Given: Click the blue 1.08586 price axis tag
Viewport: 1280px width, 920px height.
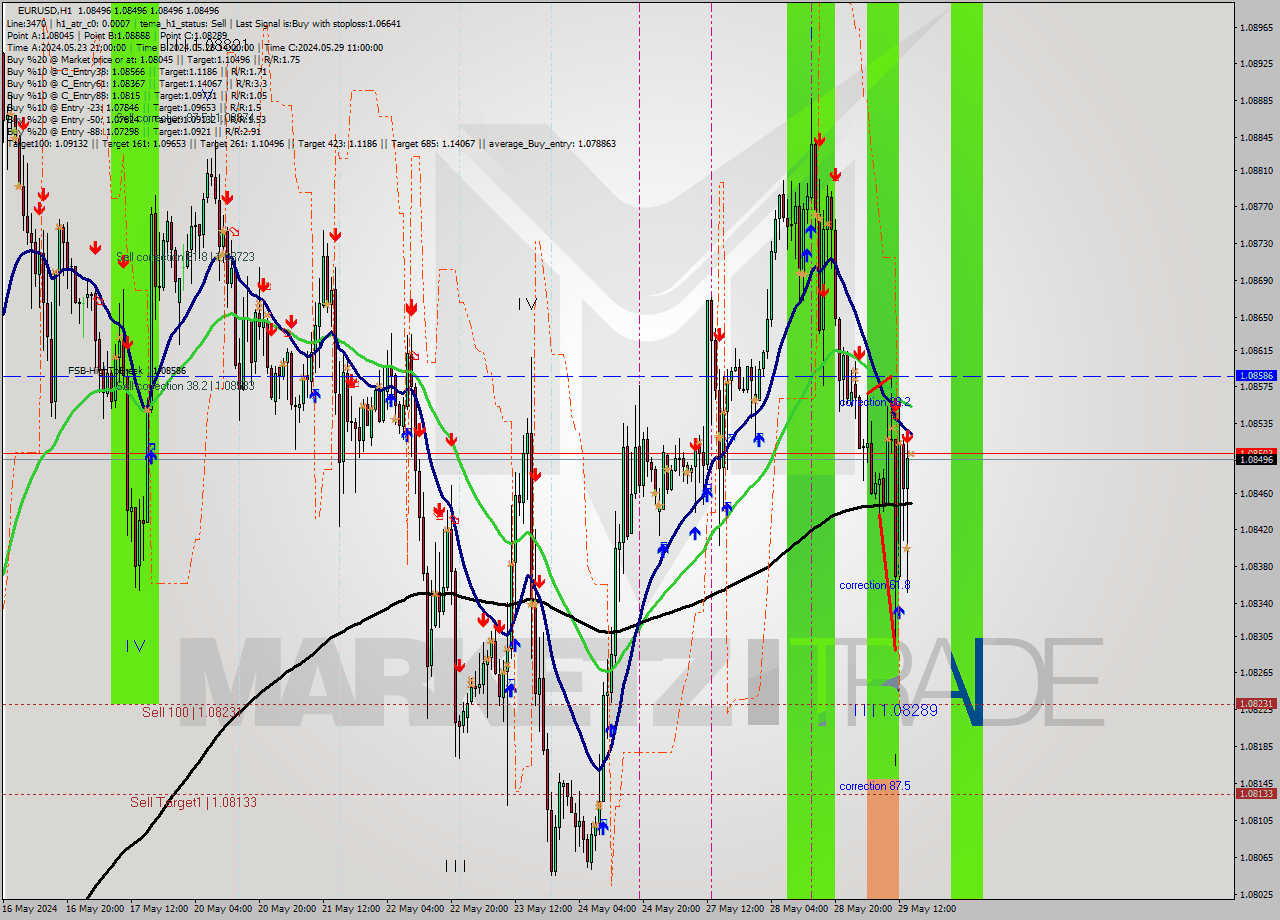Looking at the screenshot, I should (1256, 376).
